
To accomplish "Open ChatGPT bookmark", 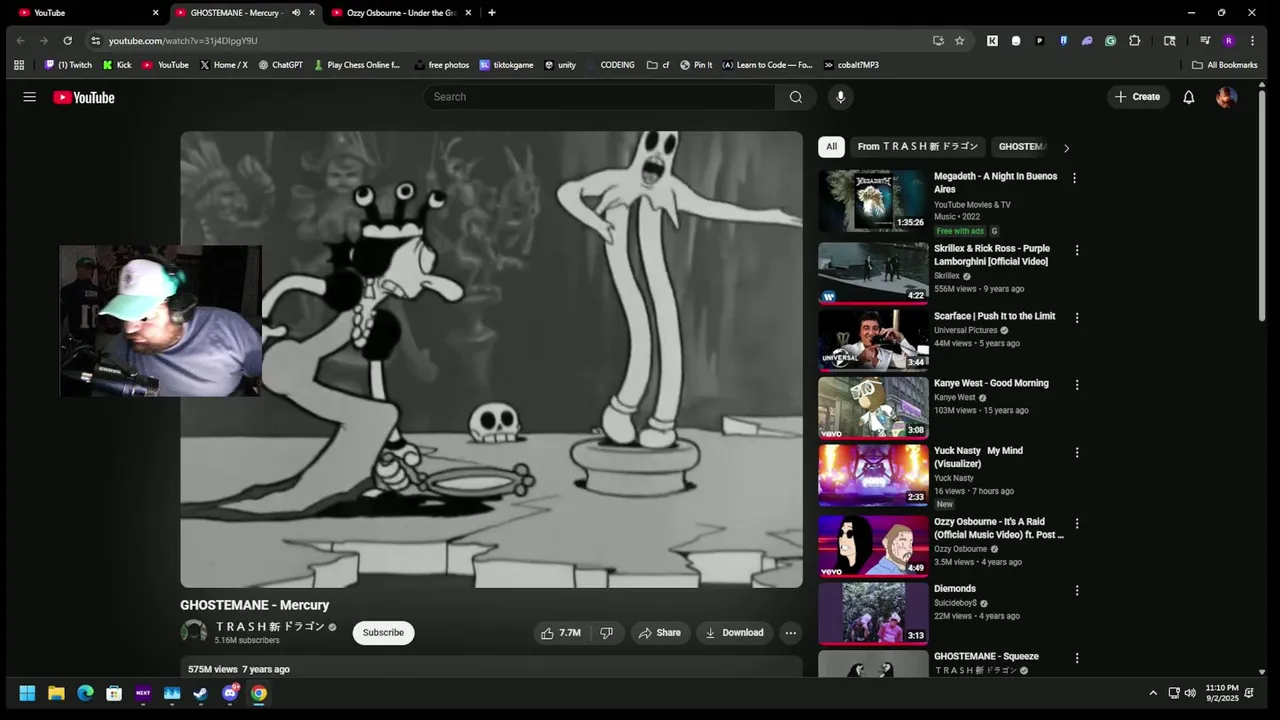I will (x=280, y=65).
